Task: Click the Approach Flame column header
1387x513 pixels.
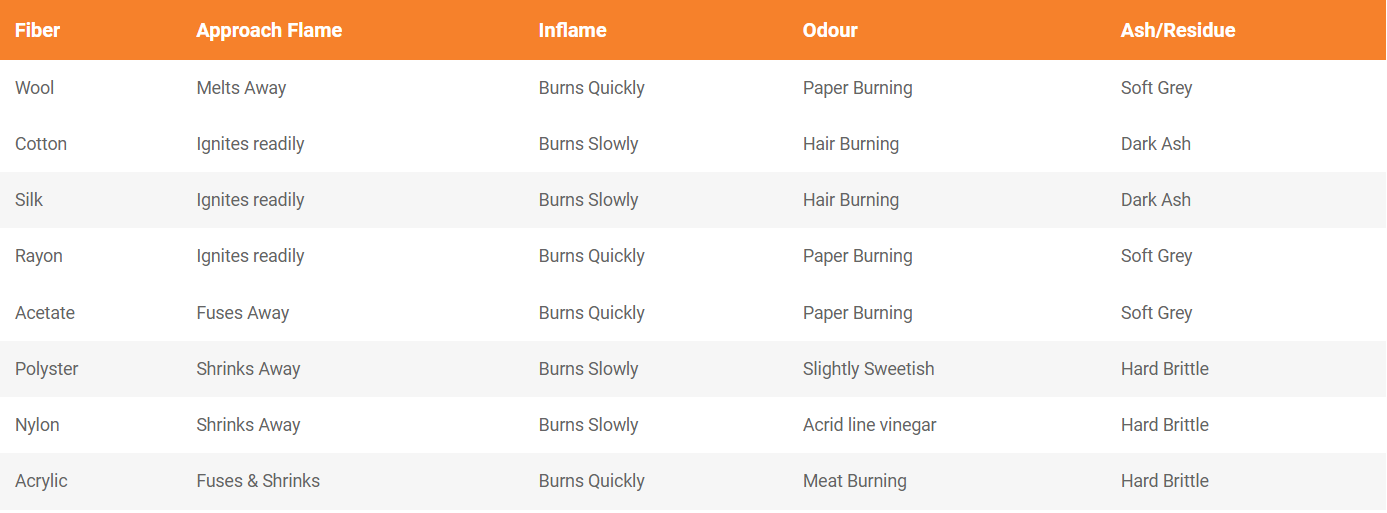Action: [x=269, y=30]
